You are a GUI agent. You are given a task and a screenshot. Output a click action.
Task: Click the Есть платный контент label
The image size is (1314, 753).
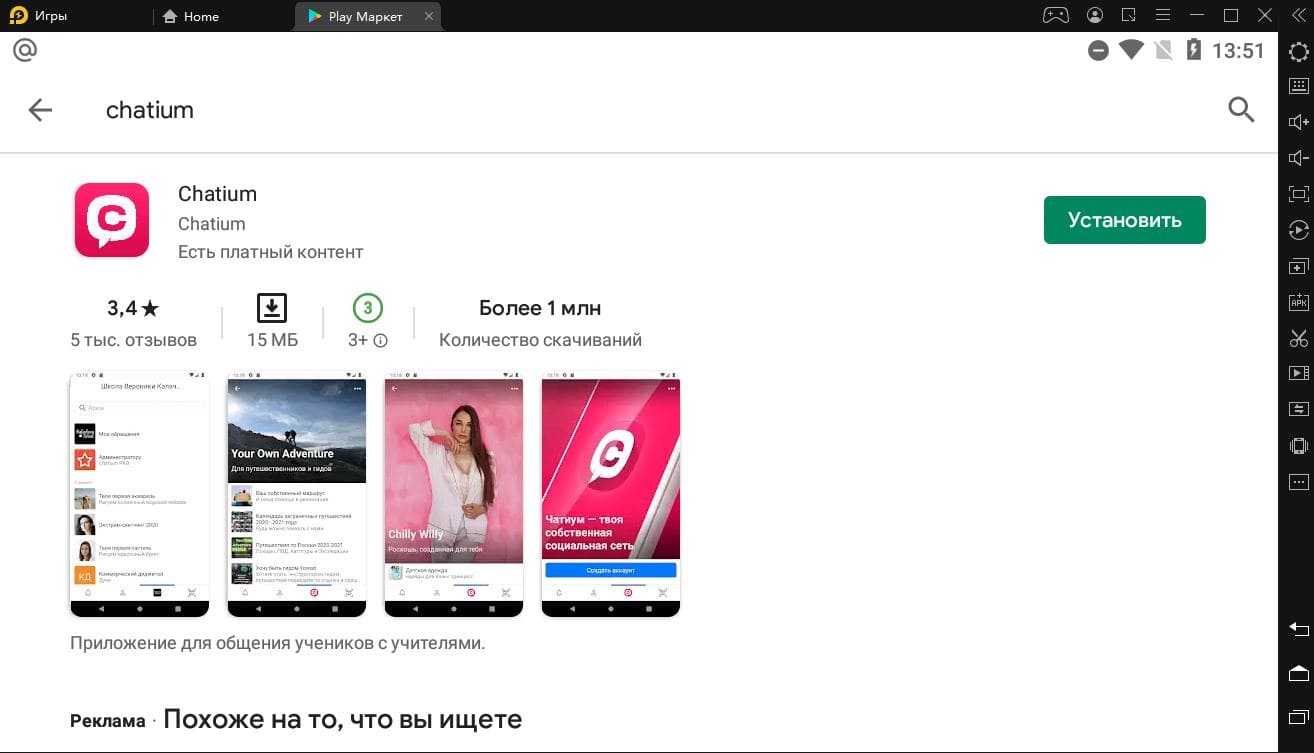point(270,252)
